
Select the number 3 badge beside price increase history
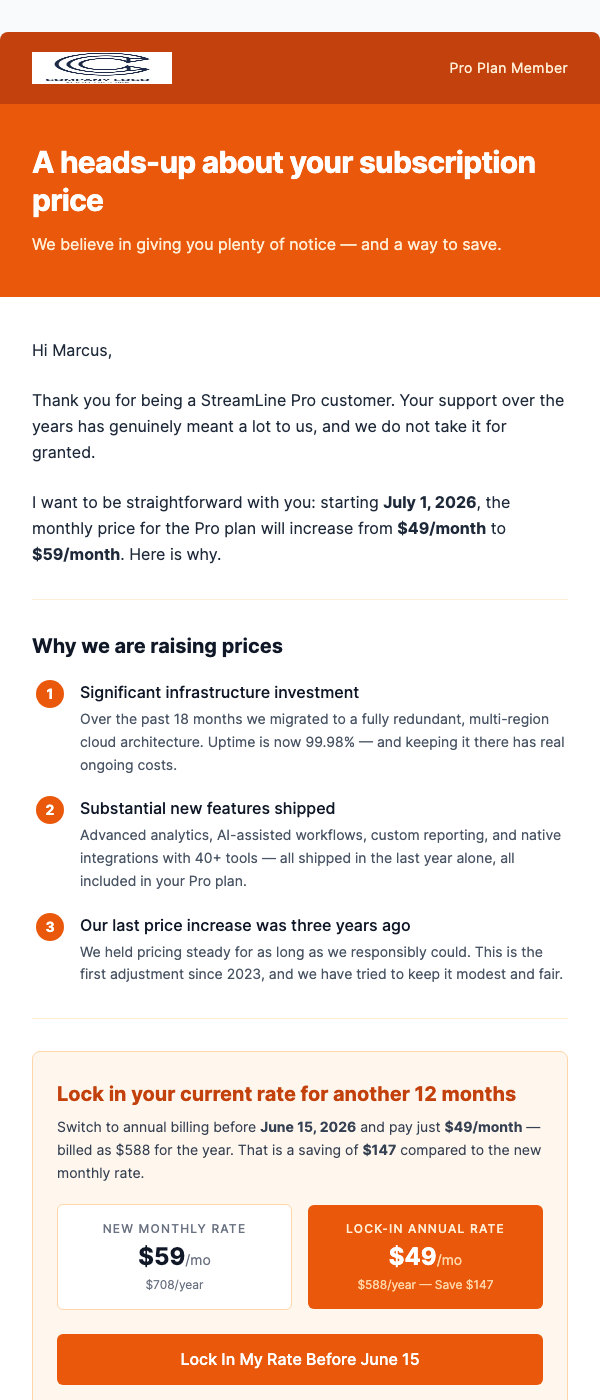tap(49, 927)
